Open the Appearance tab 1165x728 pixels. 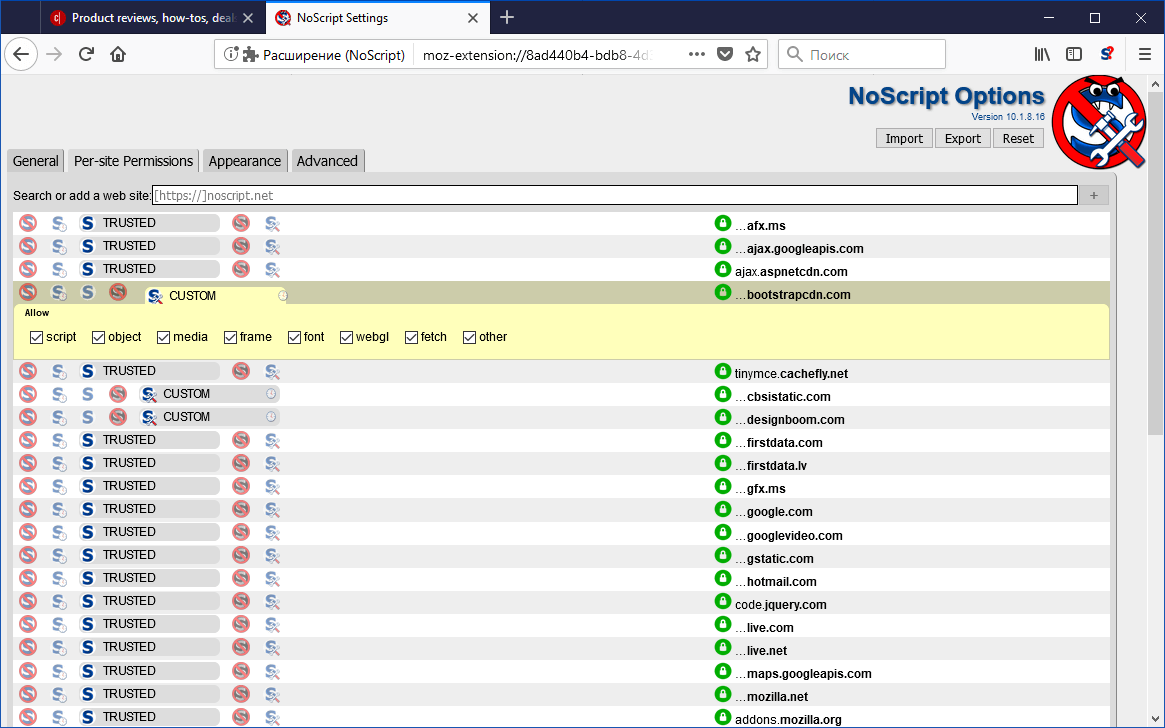tap(244, 161)
